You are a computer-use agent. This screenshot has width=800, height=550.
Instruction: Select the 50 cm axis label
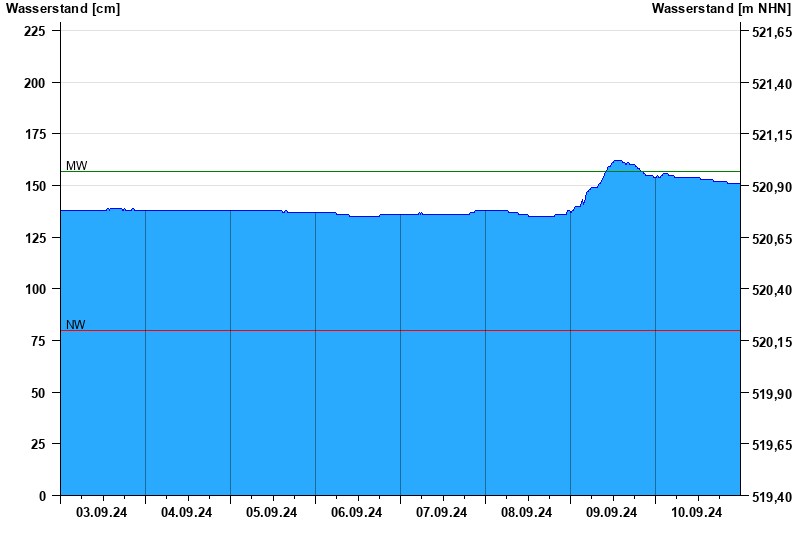(x=38, y=393)
